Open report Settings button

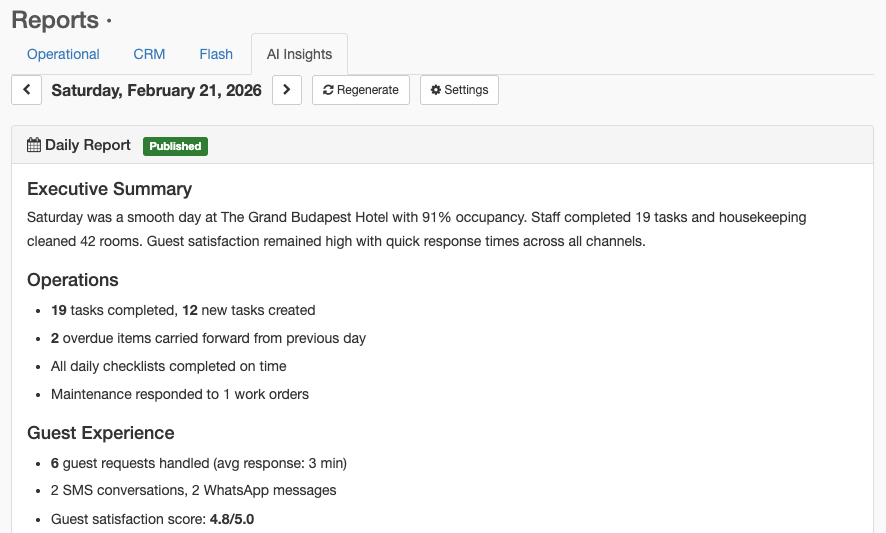click(x=459, y=90)
